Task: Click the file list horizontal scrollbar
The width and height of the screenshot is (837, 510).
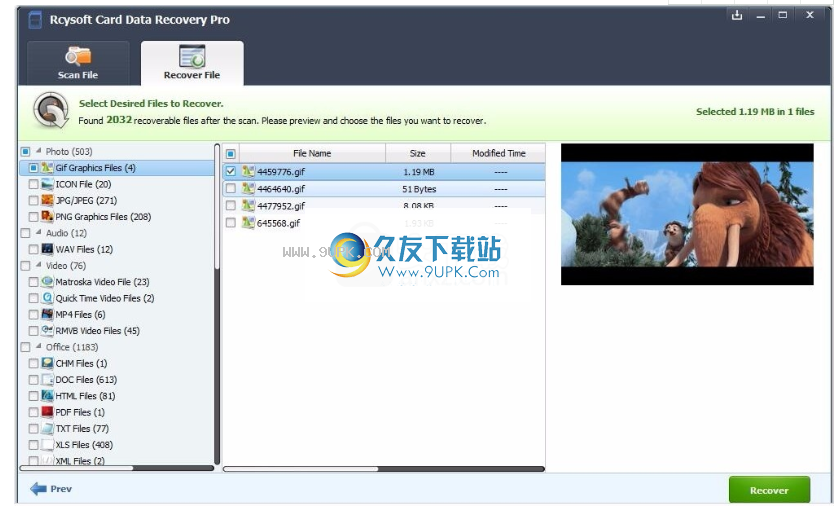Action: [x=384, y=469]
